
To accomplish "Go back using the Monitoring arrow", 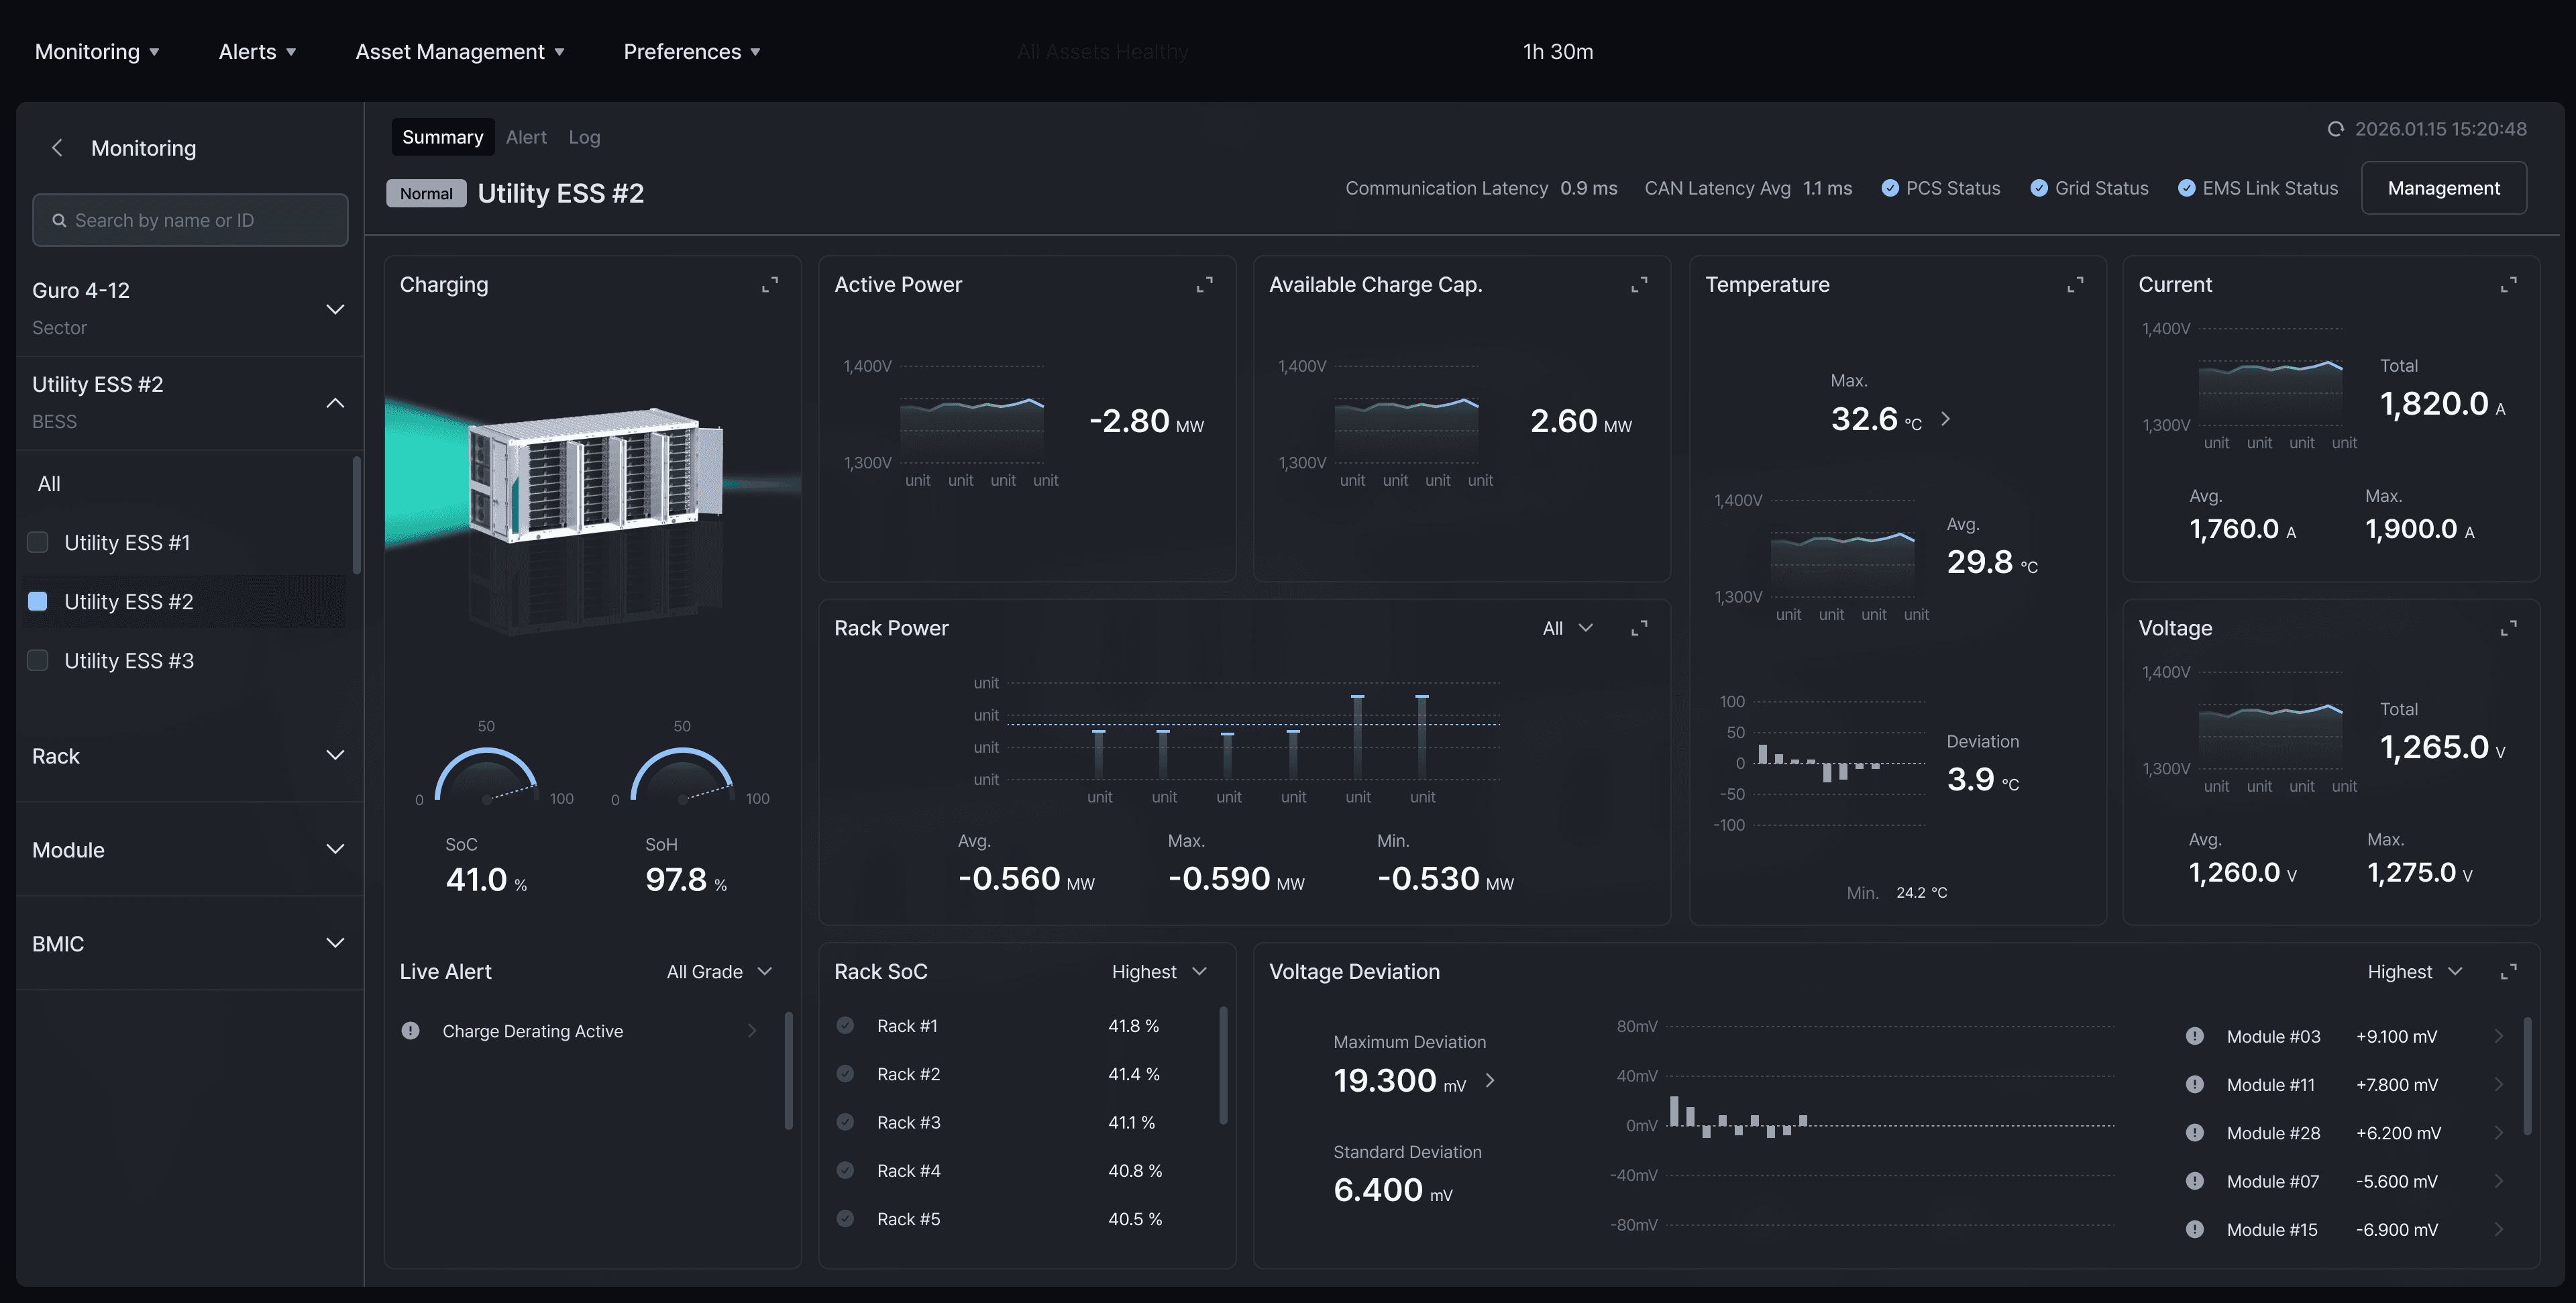I will pos(57,148).
